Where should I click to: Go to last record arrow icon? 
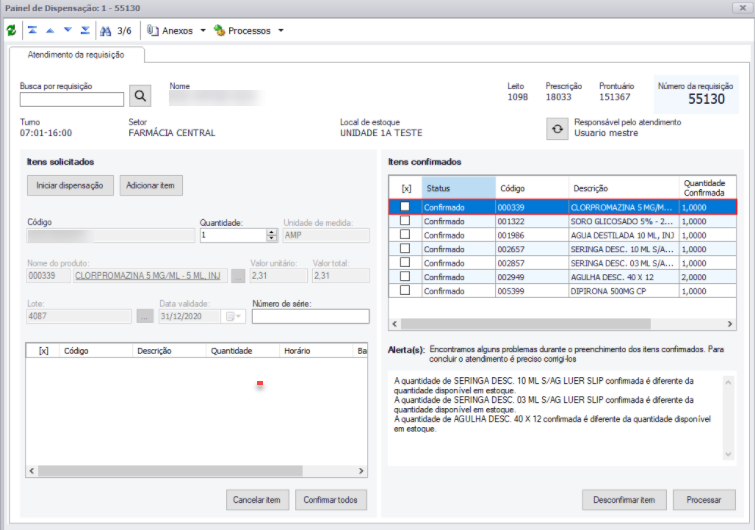click(x=85, y=30)
